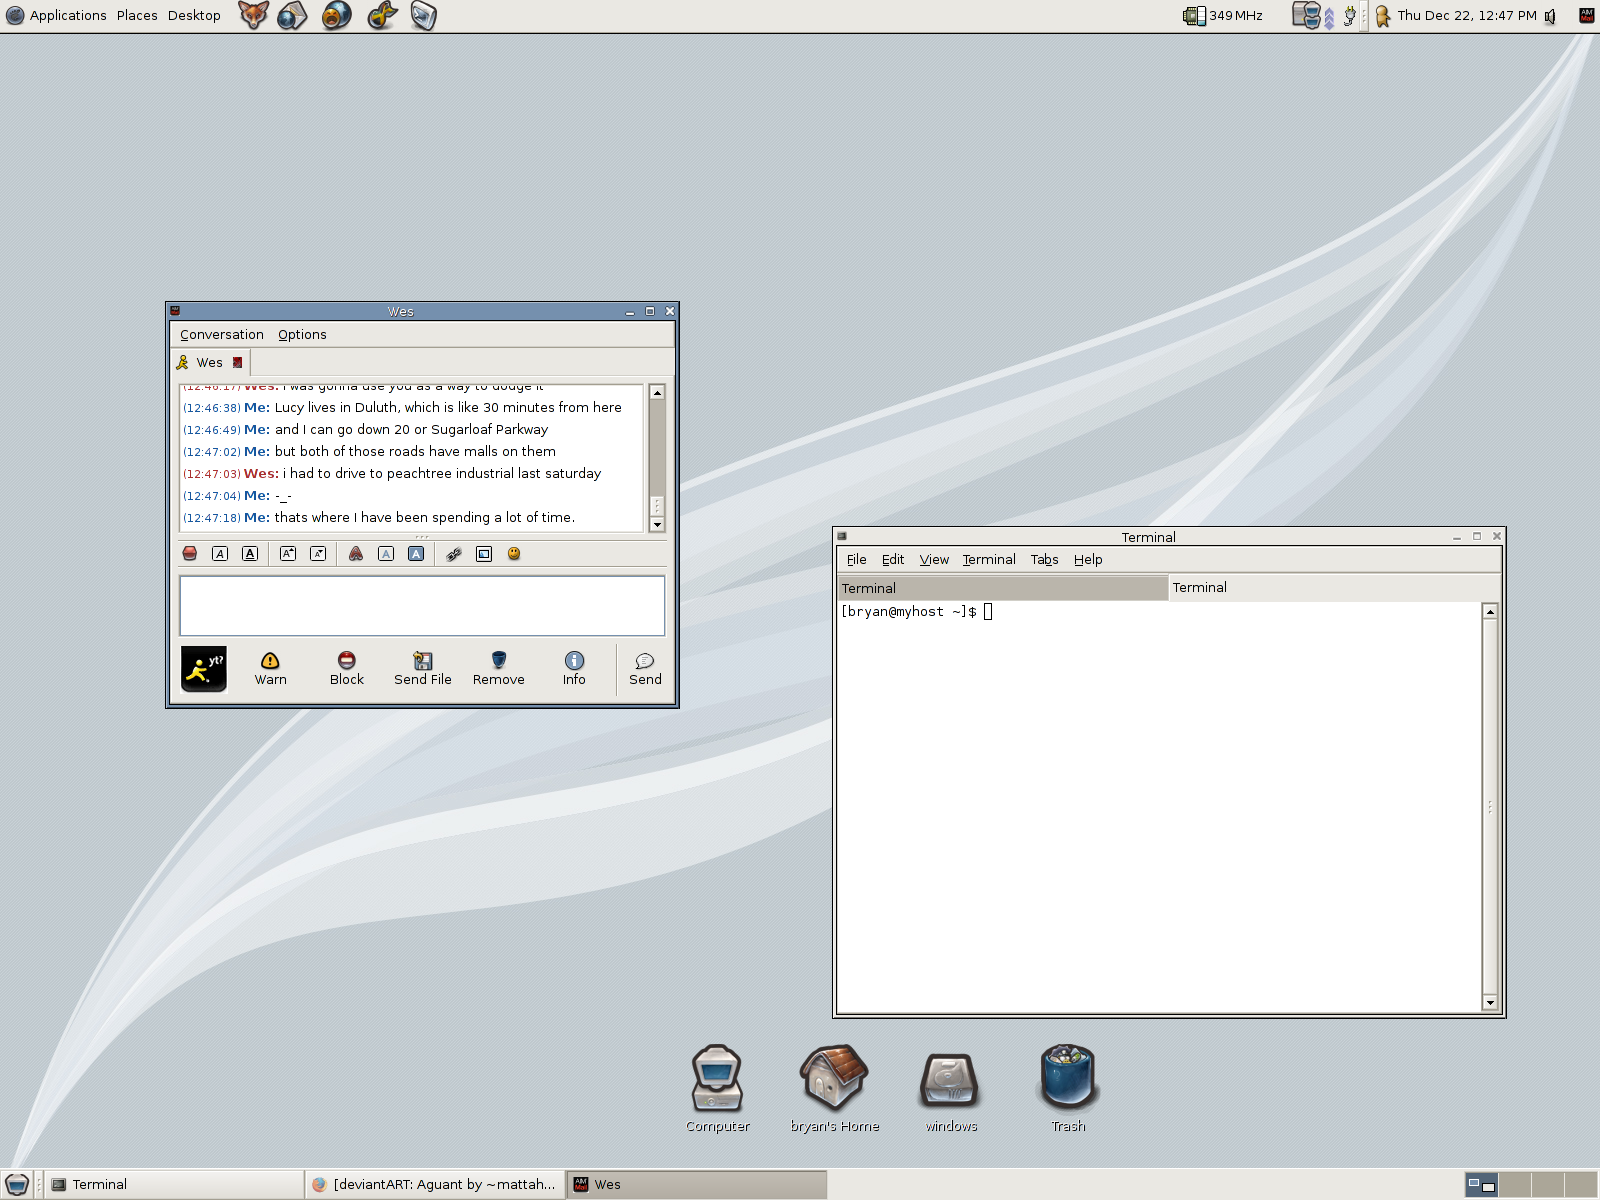Decrease font size in Wes conversation
This screenshot has height=1200, width=1600.
(x=318, y=554)
